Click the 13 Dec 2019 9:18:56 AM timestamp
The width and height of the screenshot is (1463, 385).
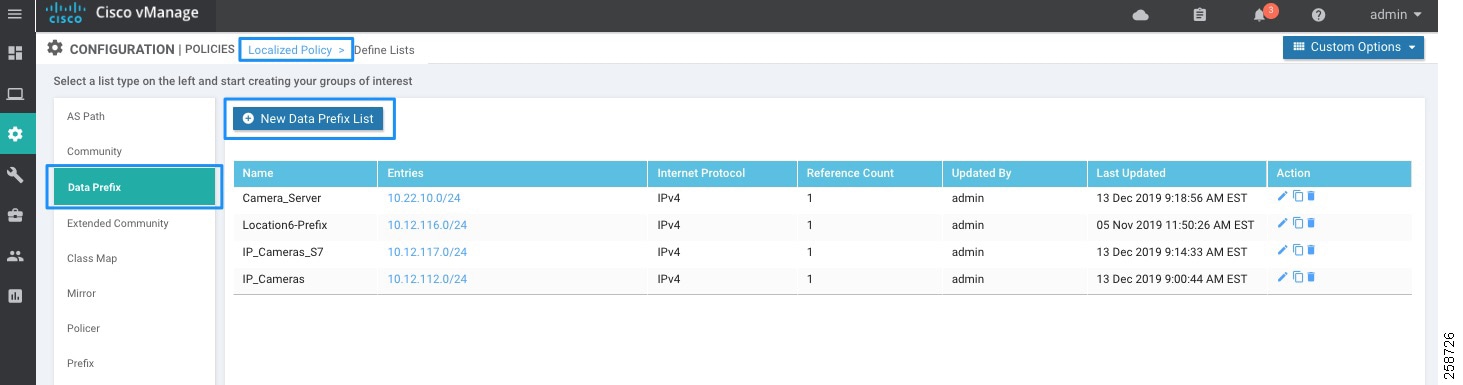click(x=1172, y=198)
